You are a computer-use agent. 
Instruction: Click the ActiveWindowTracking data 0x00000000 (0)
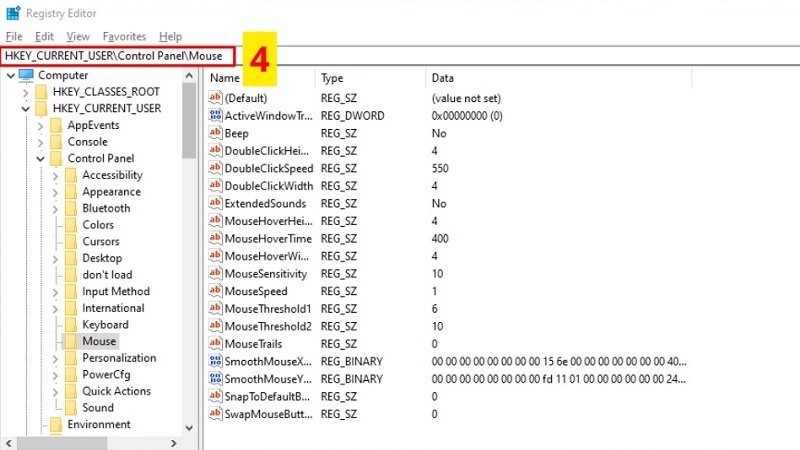[467, 116]
